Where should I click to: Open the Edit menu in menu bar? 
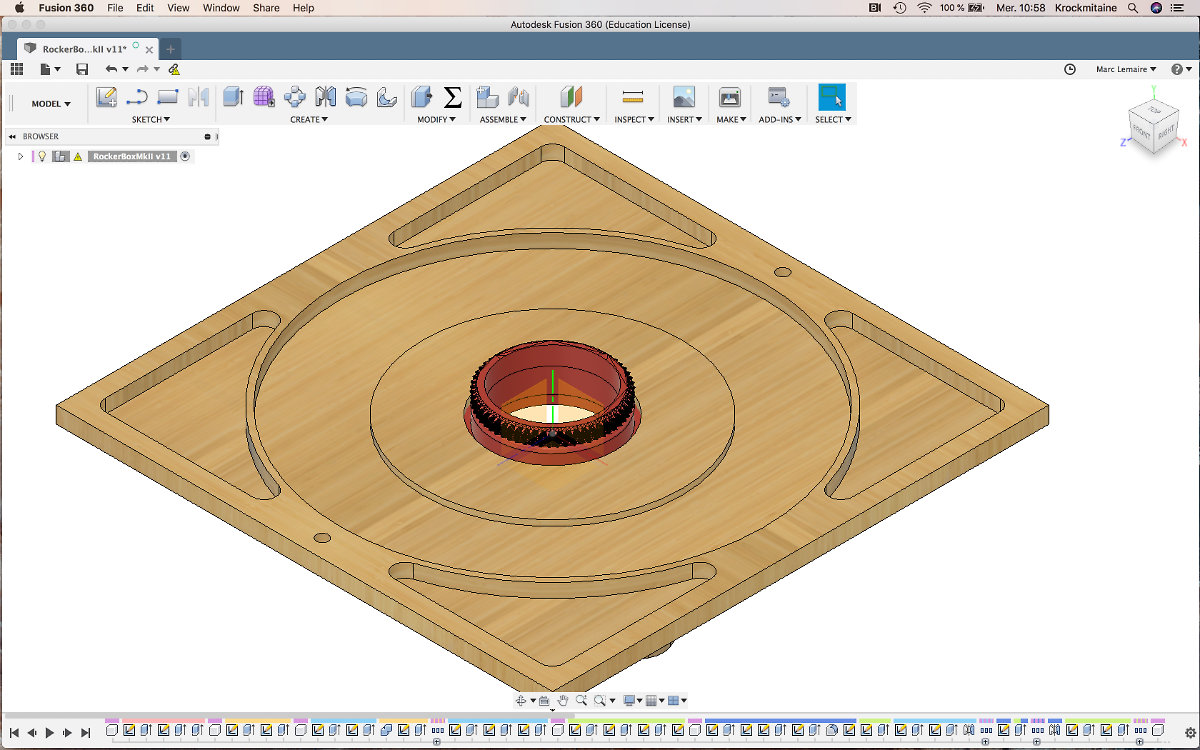pos(145,8)
